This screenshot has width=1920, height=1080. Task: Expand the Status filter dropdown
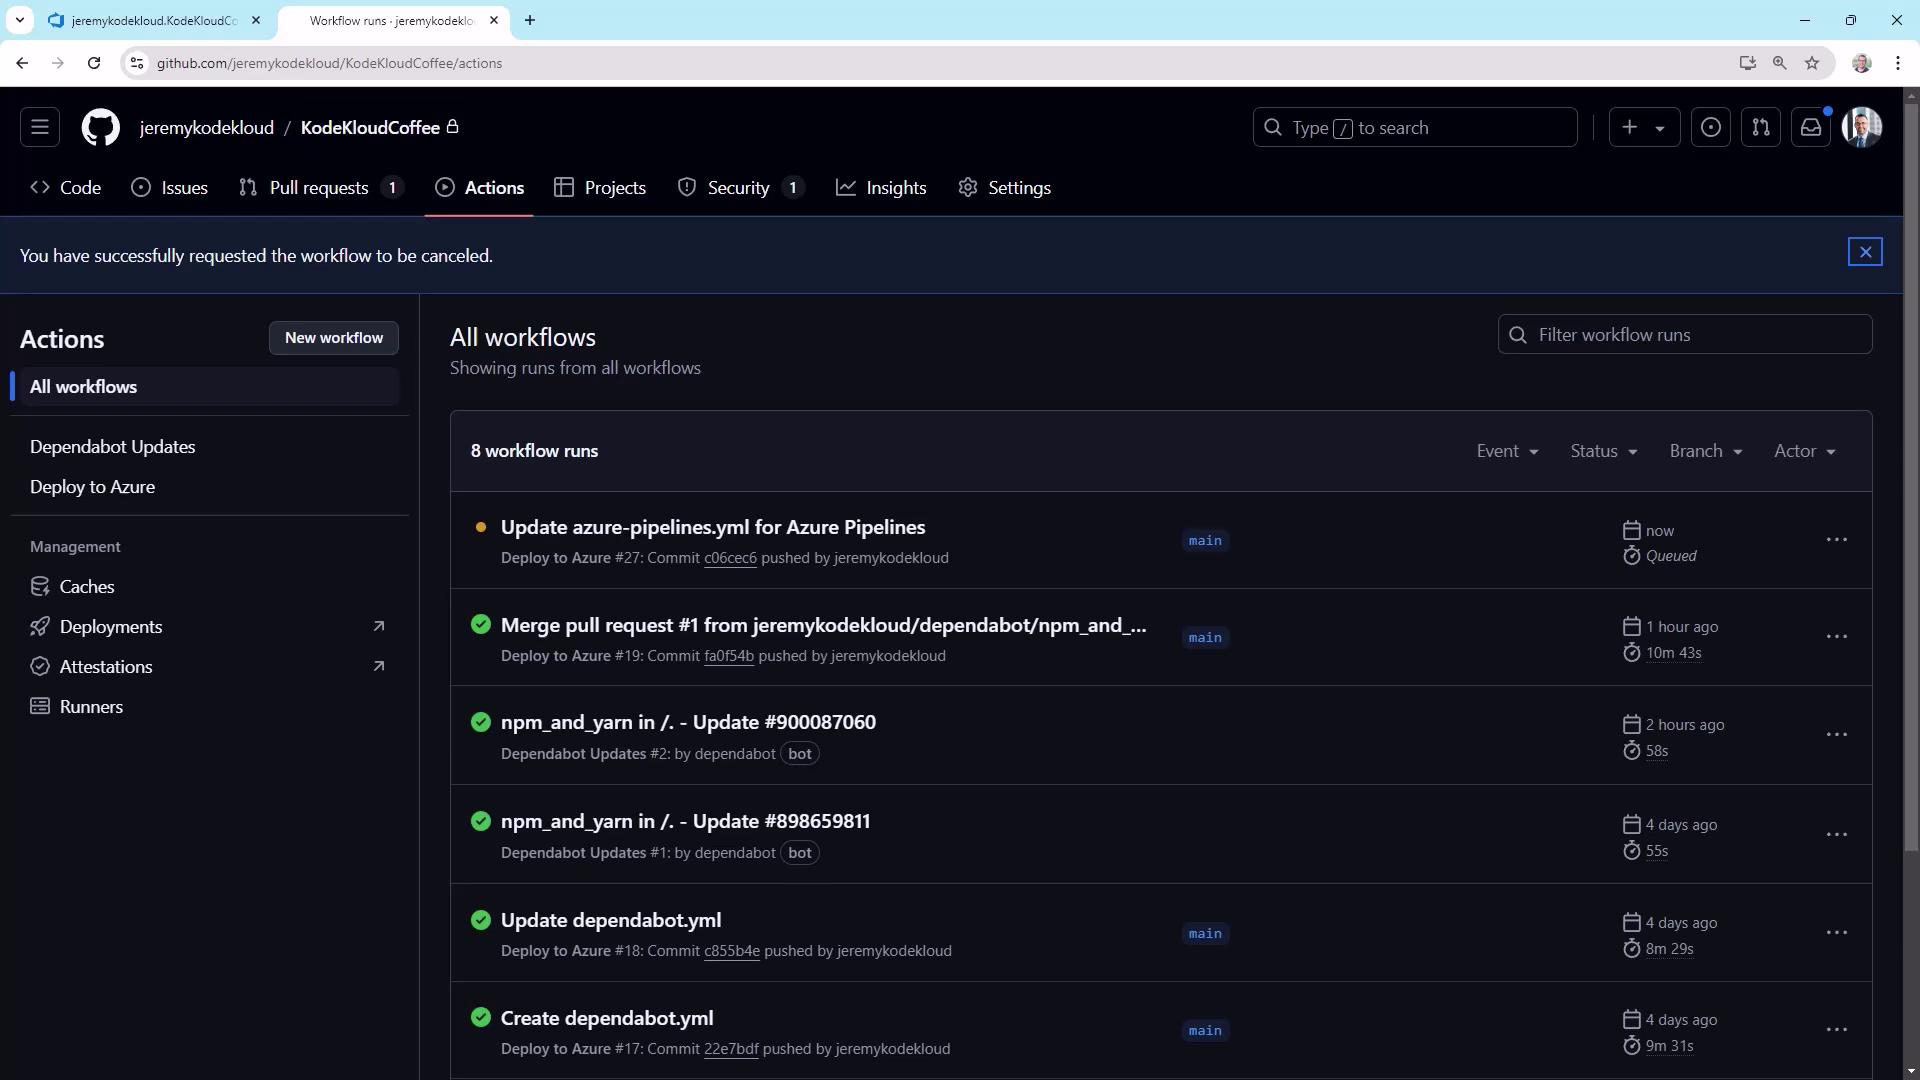1603,451
